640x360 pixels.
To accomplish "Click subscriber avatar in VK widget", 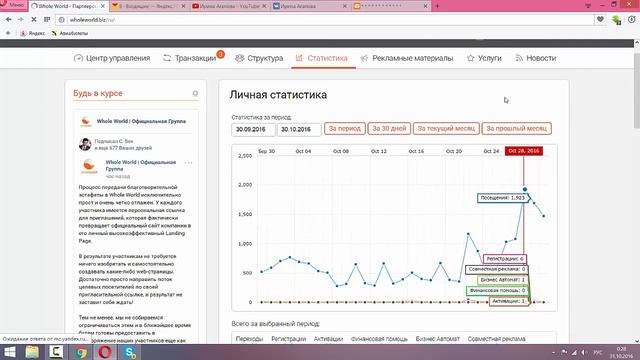I will pyautogui.click(x=85, y=144).
